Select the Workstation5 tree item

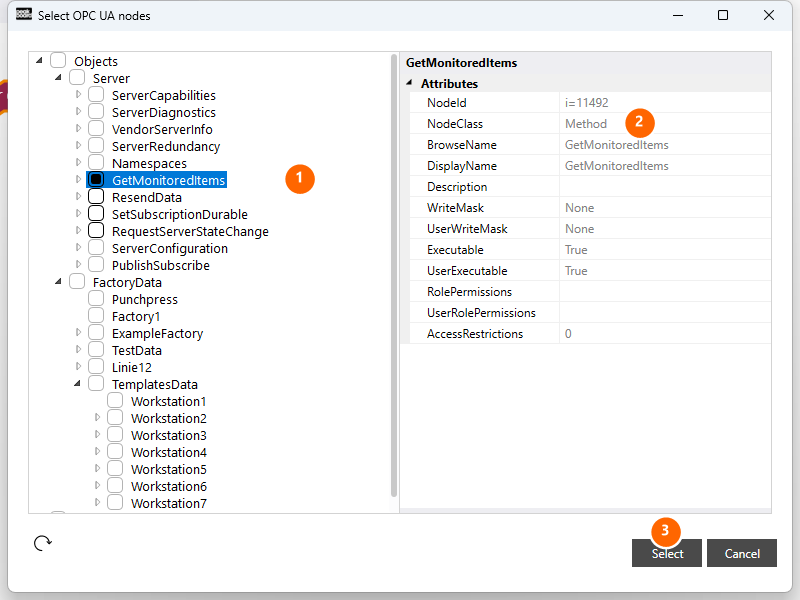click(169, 469)
